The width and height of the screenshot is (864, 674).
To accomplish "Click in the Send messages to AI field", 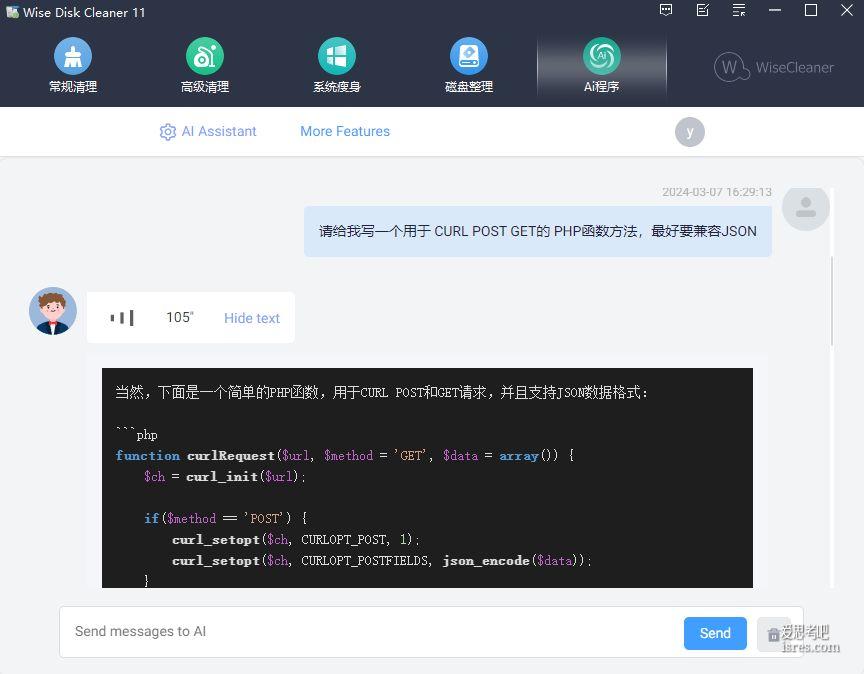I will click(x=370, y=632).
